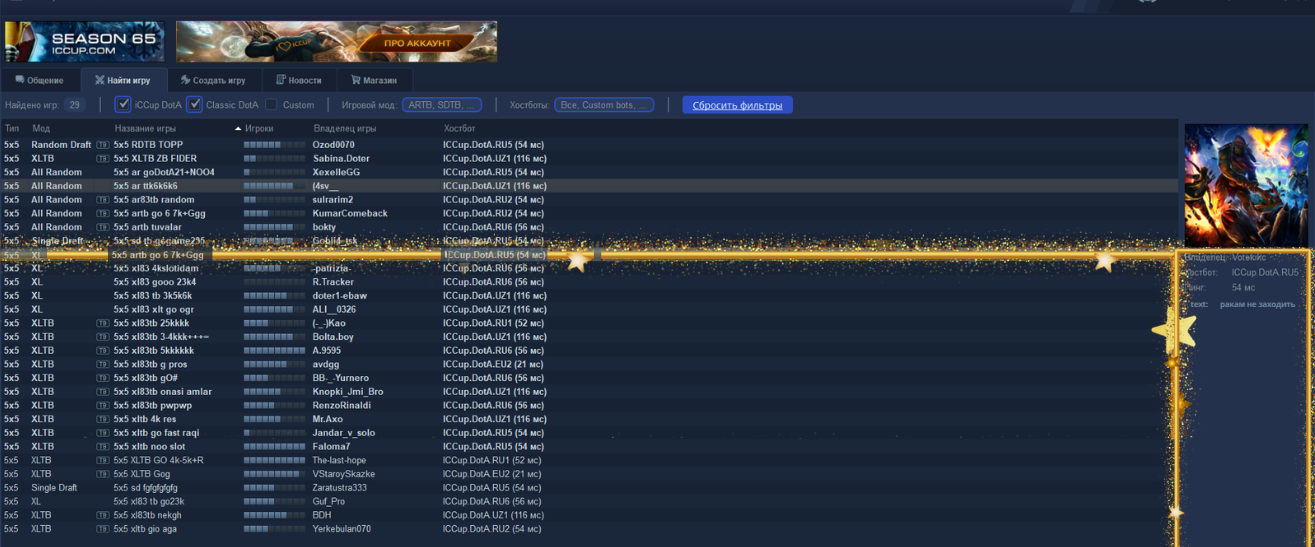Select the hero artwork thumbnail
This screenshot has height=547, width=1315.
(x=1246, y=186)
